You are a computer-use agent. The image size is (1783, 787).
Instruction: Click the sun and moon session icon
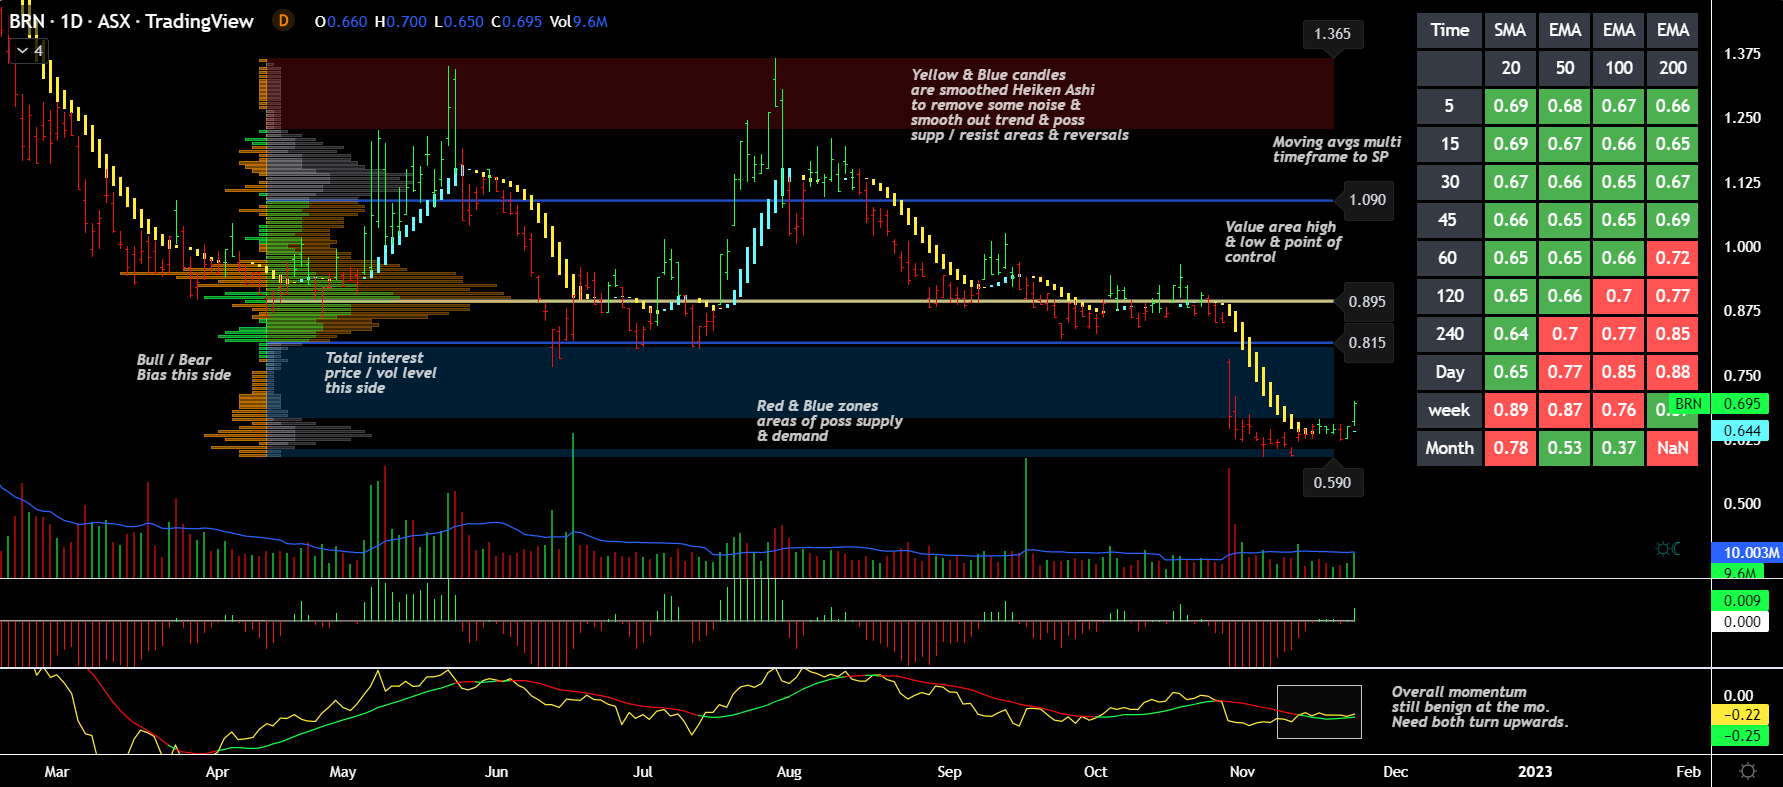point(1668,549)
